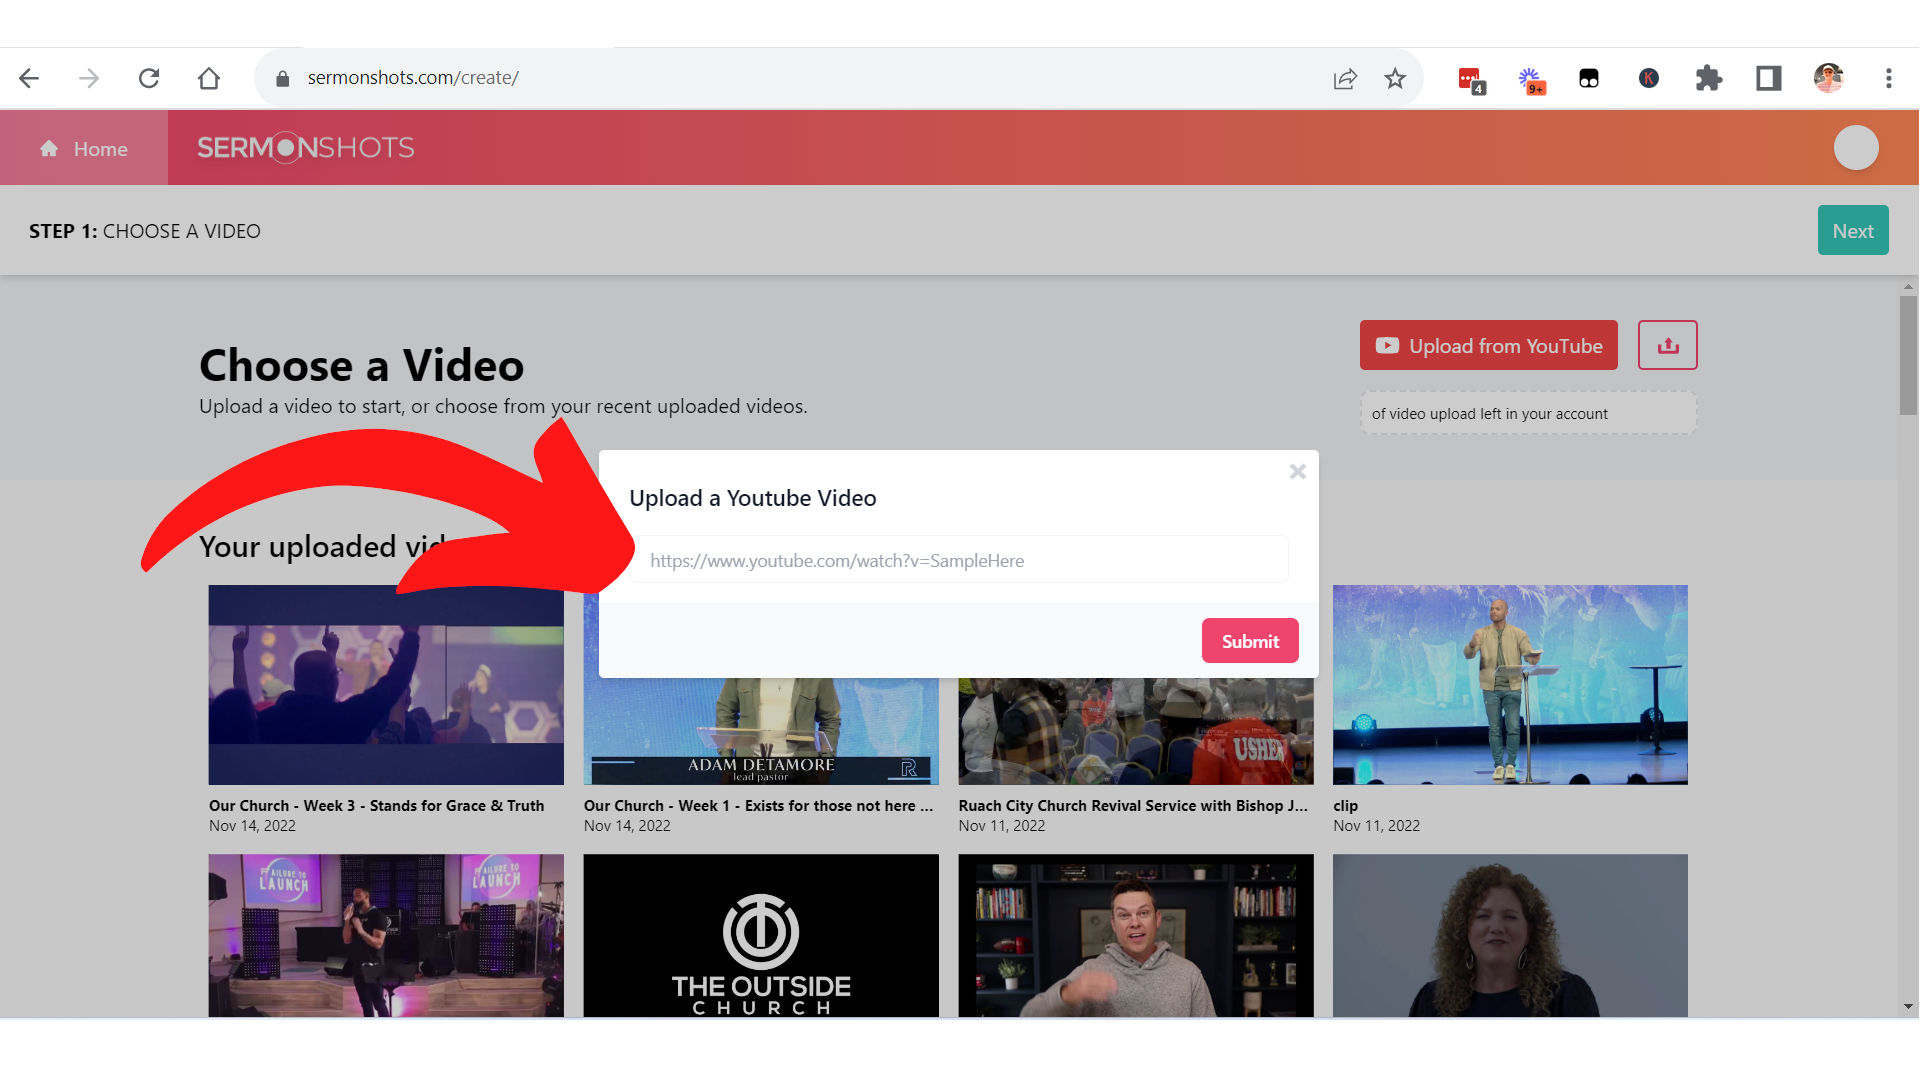Click the site security lock icon
This screenshot has height=1080, width=1920.
pyautogui.click(x=282, y=77)
